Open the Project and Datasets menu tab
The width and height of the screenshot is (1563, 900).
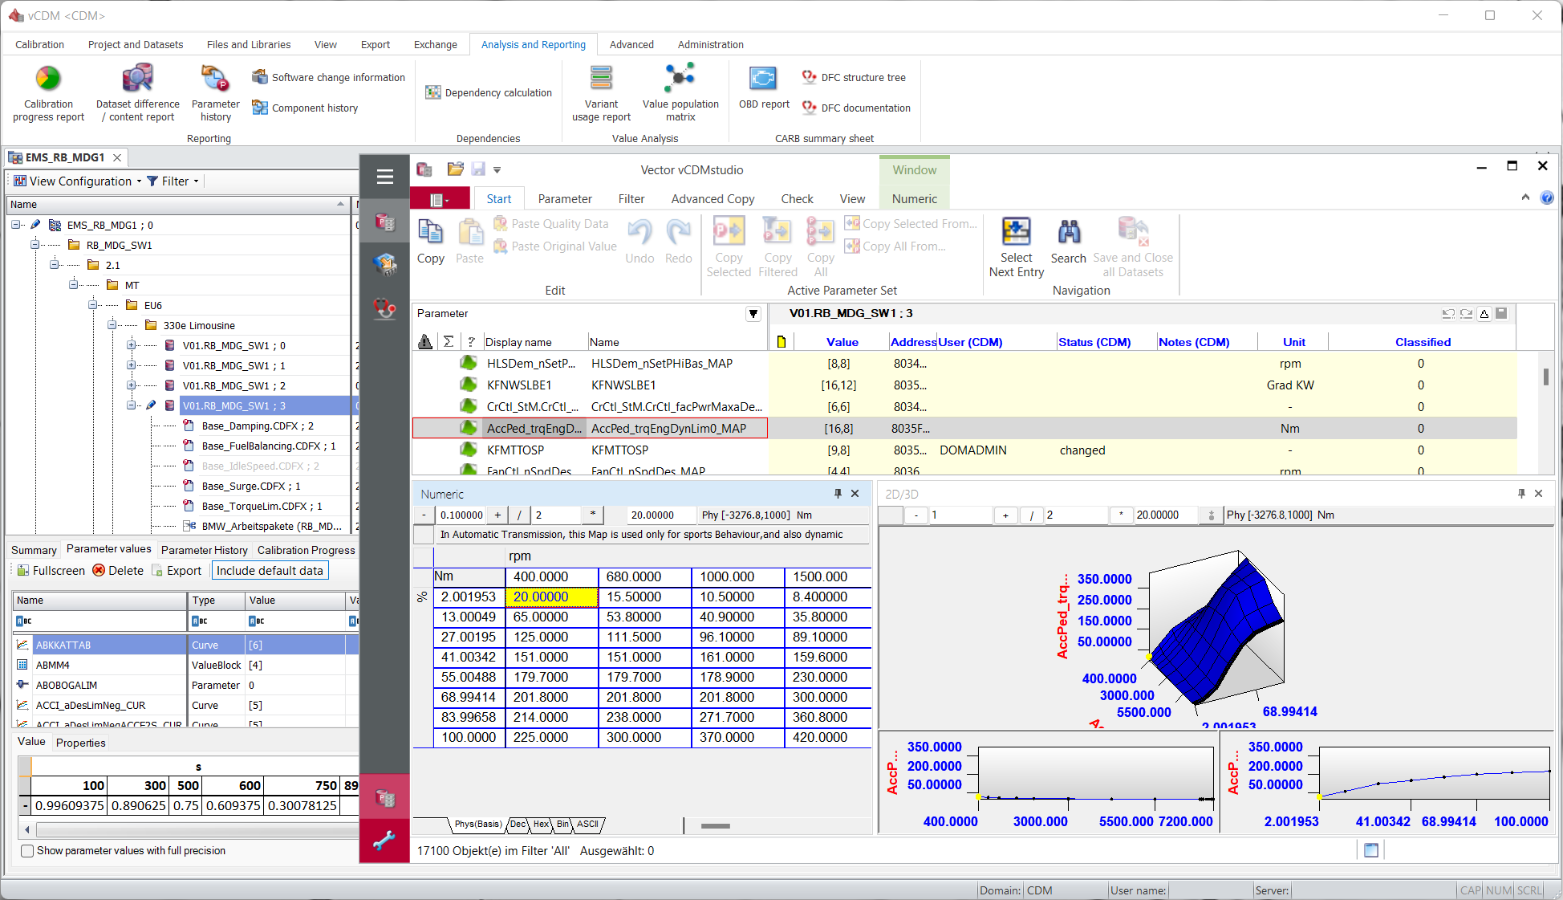point(135,44)
